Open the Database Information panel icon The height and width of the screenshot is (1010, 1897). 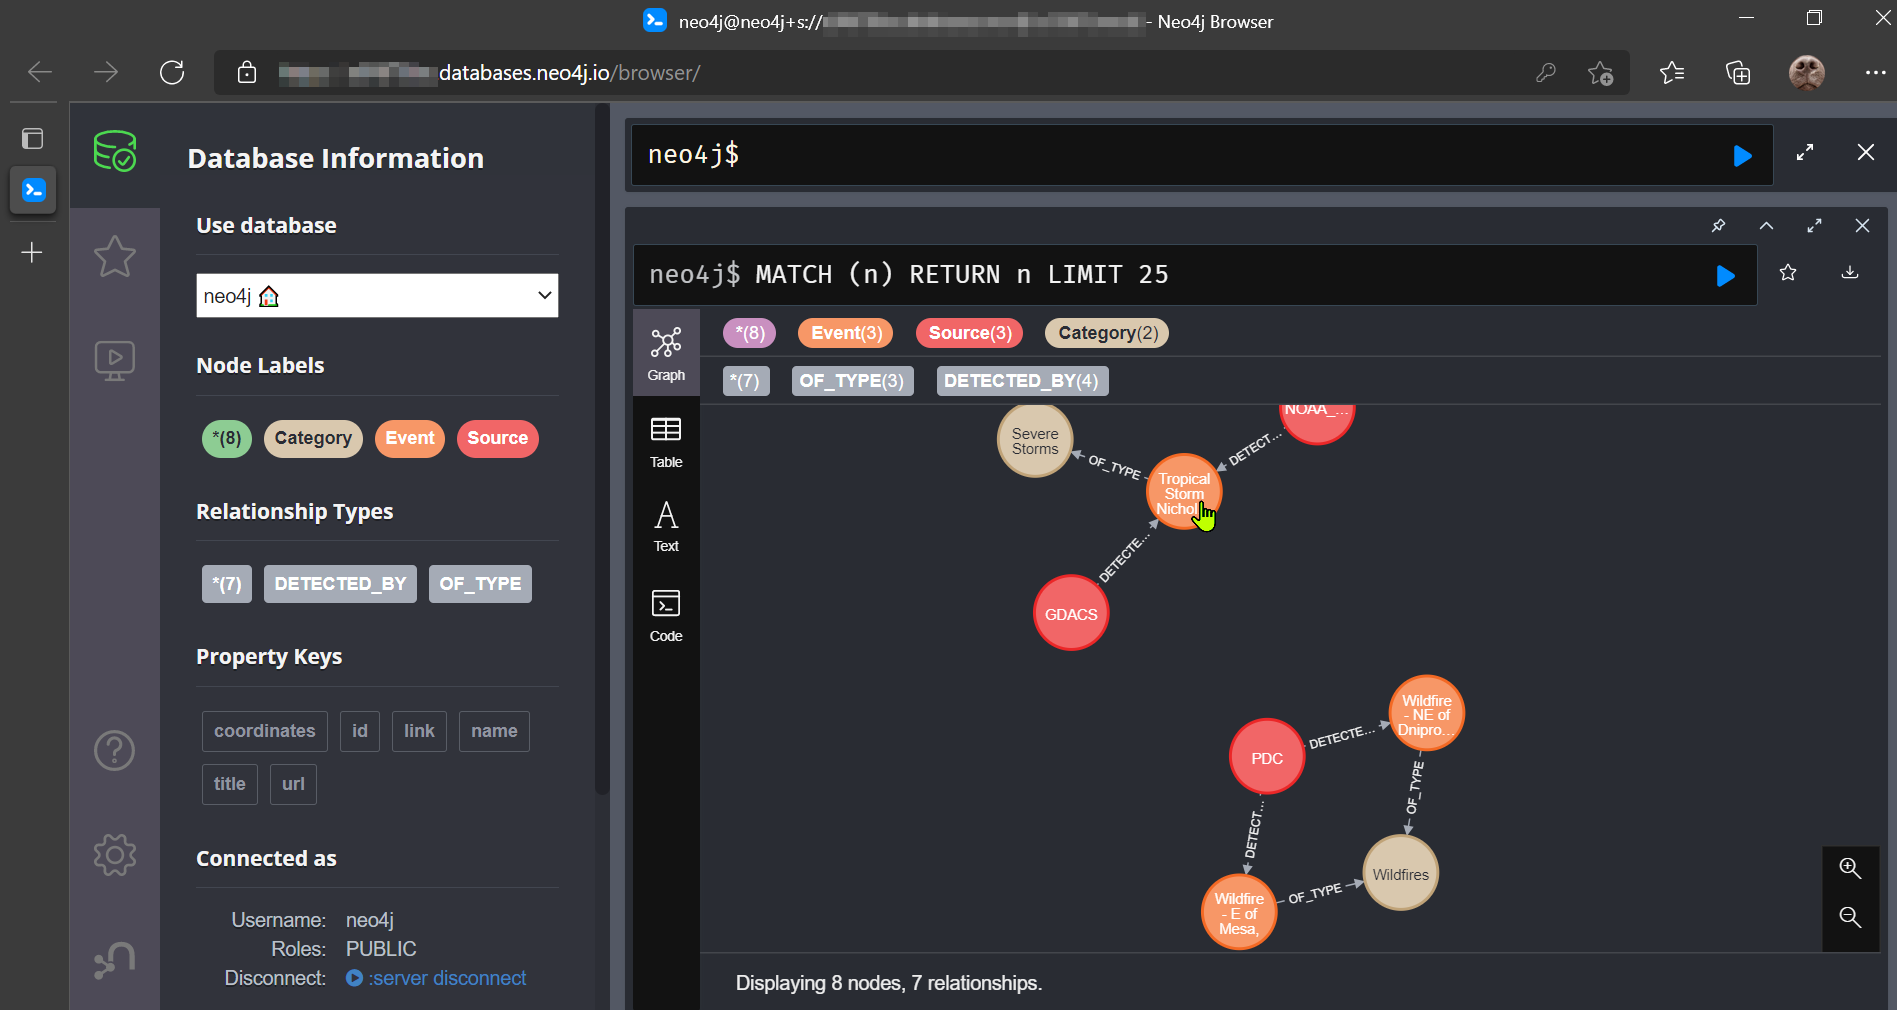(x=114, y=152)
